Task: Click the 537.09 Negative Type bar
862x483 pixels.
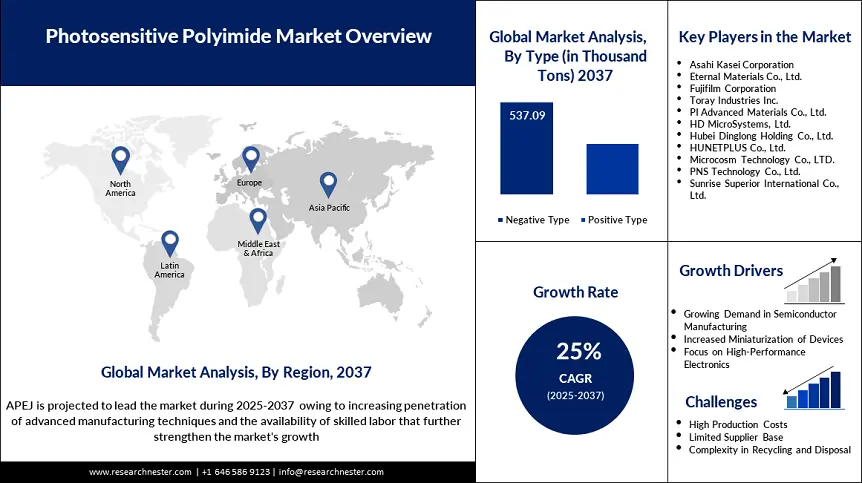Action: coord(524,148)
